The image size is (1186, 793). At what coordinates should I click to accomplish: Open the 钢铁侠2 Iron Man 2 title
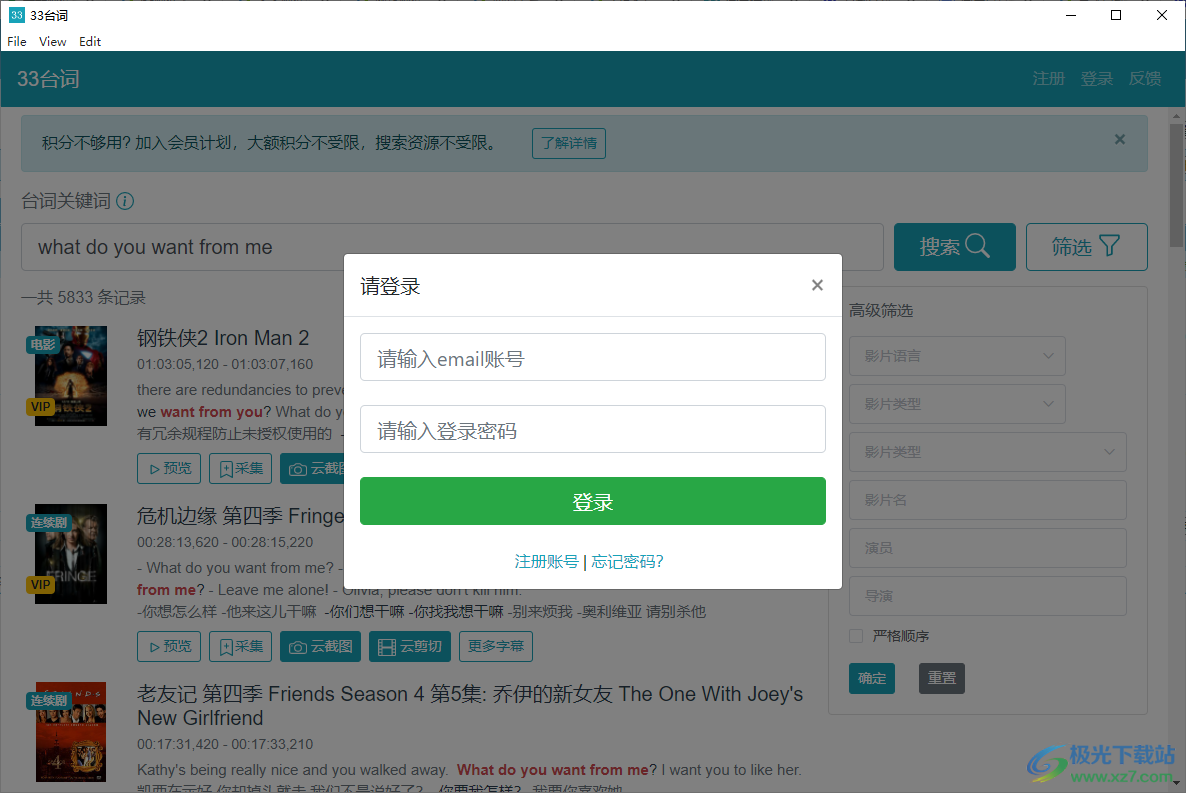tap(223, 337)
